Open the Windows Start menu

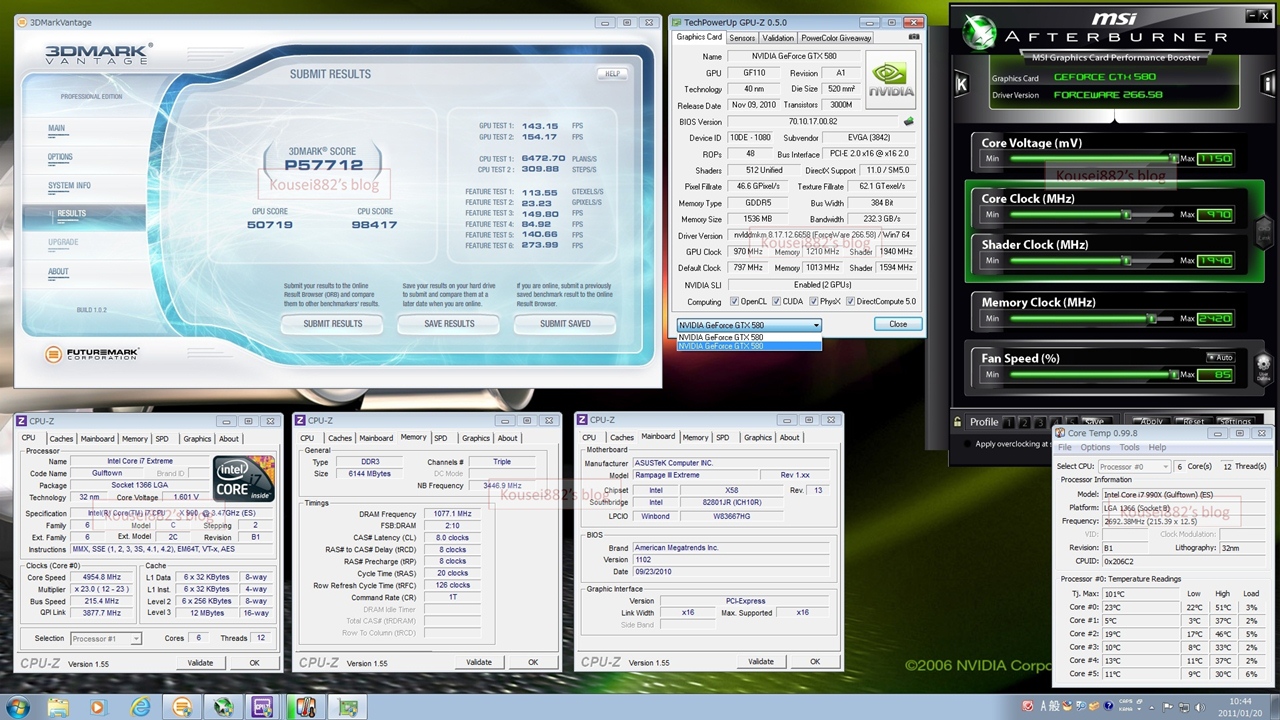pos(18,707)
